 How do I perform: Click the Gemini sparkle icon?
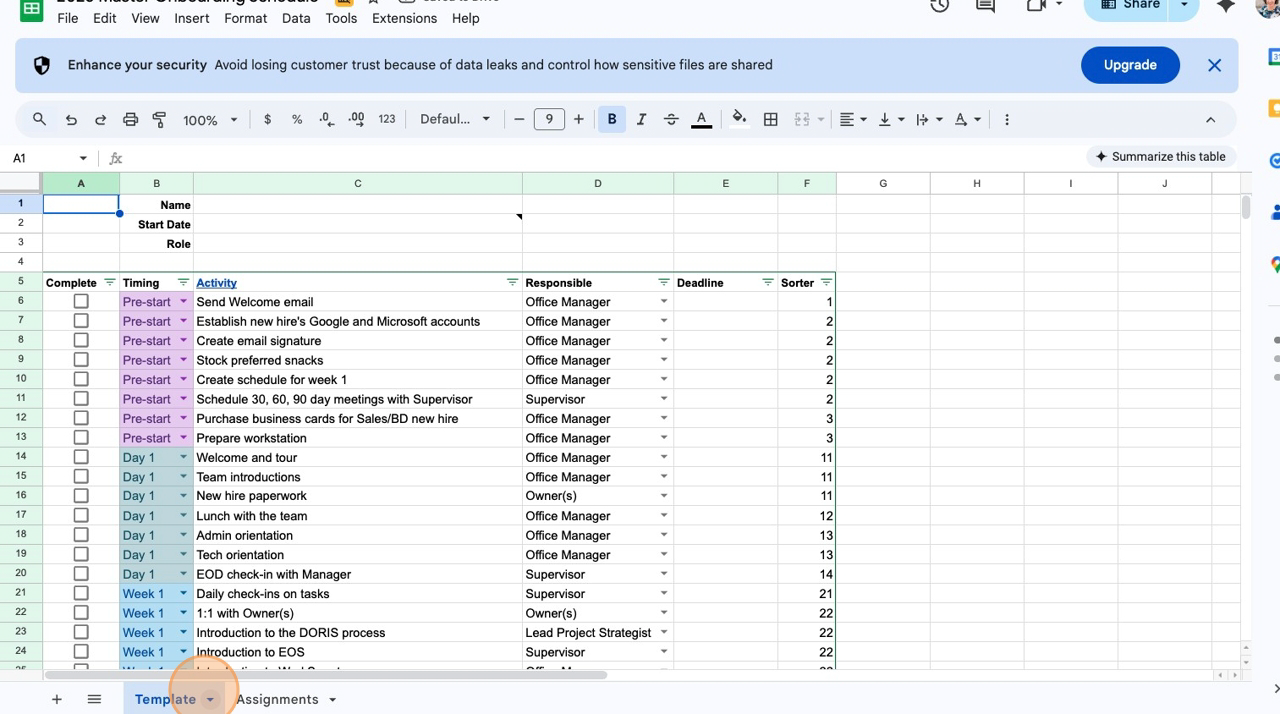(x=1225, y=6)
